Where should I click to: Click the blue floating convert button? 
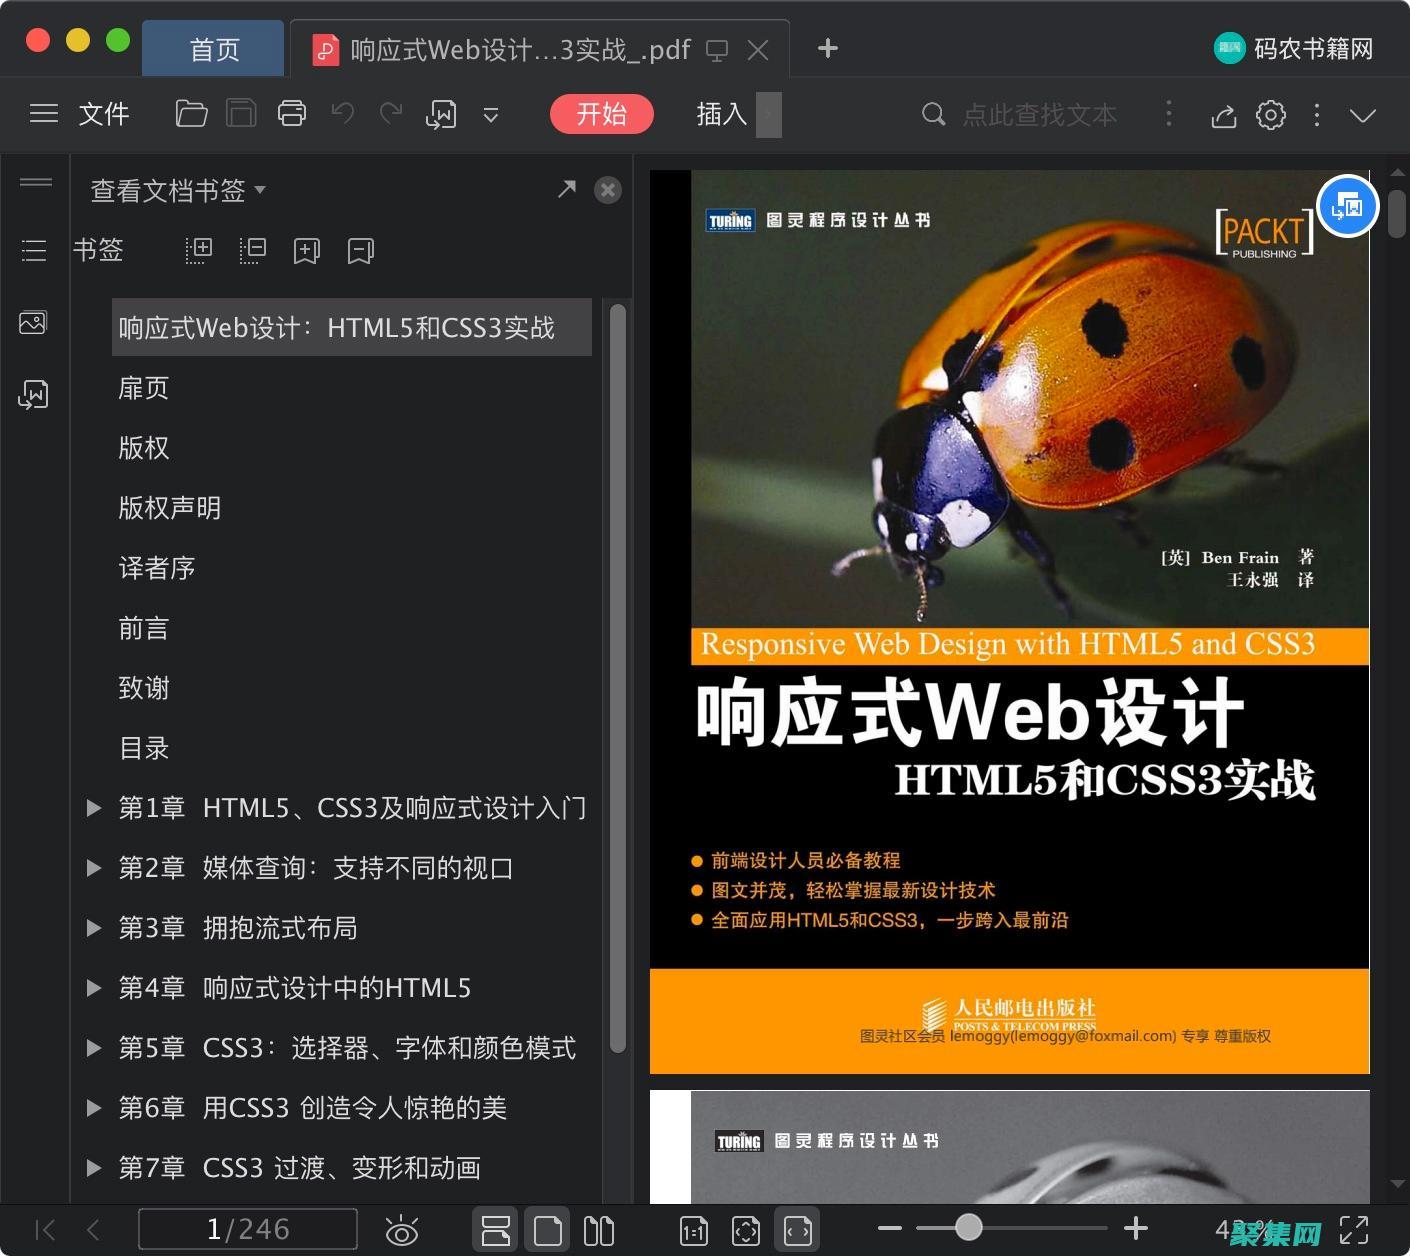[x=1347, y=206]
